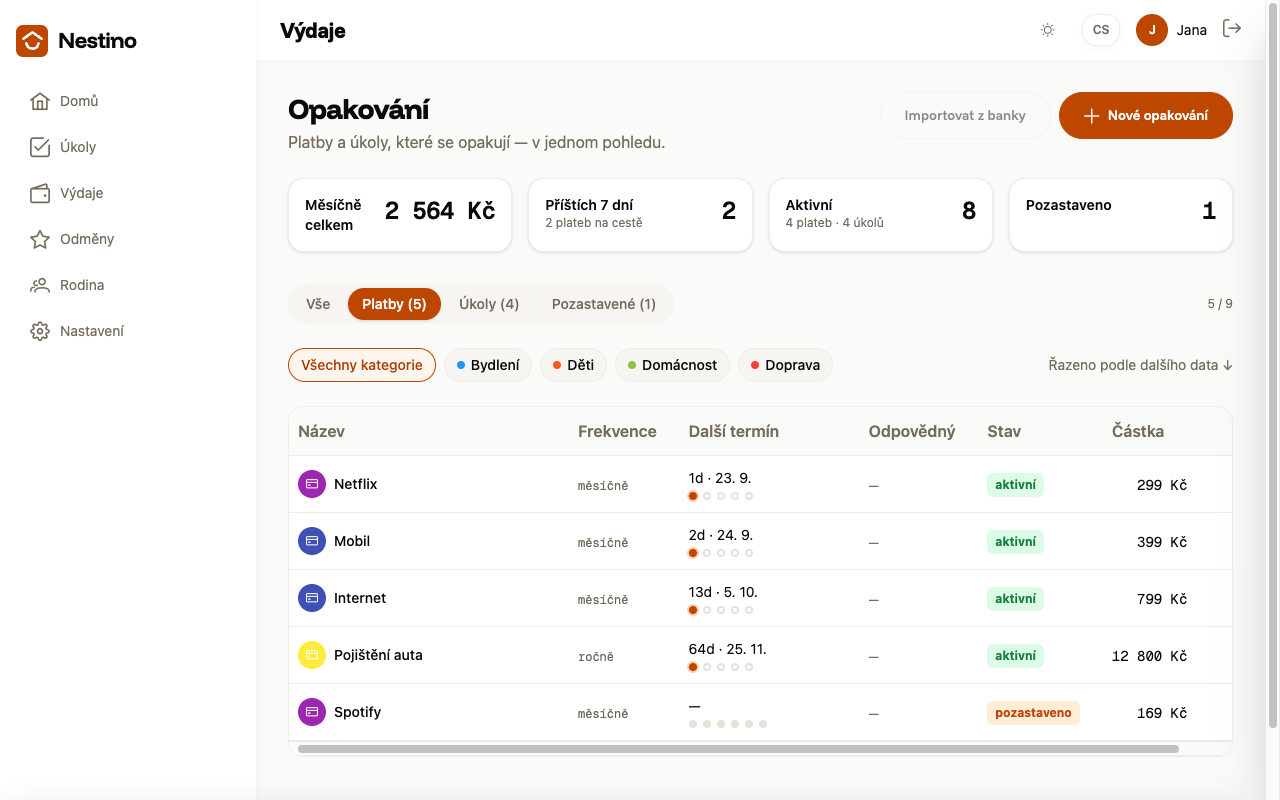Click the yellow Pojištění auta icon

pyautogui.click(x=312, y=655)
